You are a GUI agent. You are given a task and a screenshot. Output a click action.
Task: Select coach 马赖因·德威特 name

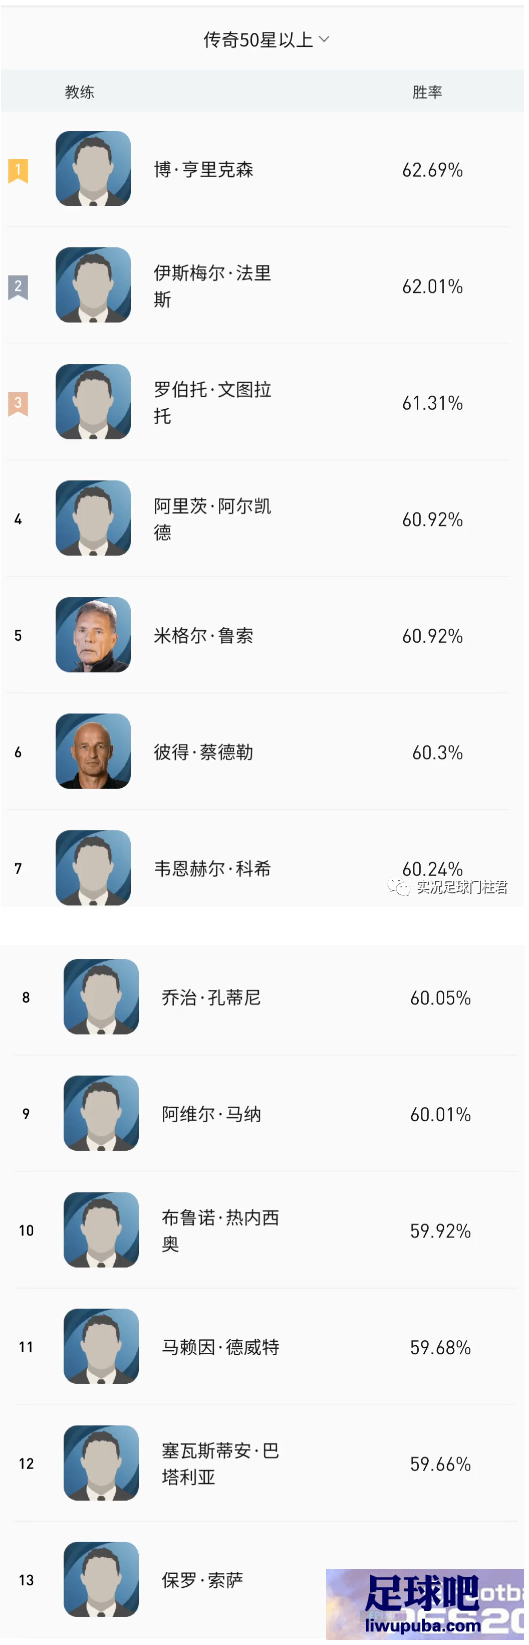click(220, 1347)
